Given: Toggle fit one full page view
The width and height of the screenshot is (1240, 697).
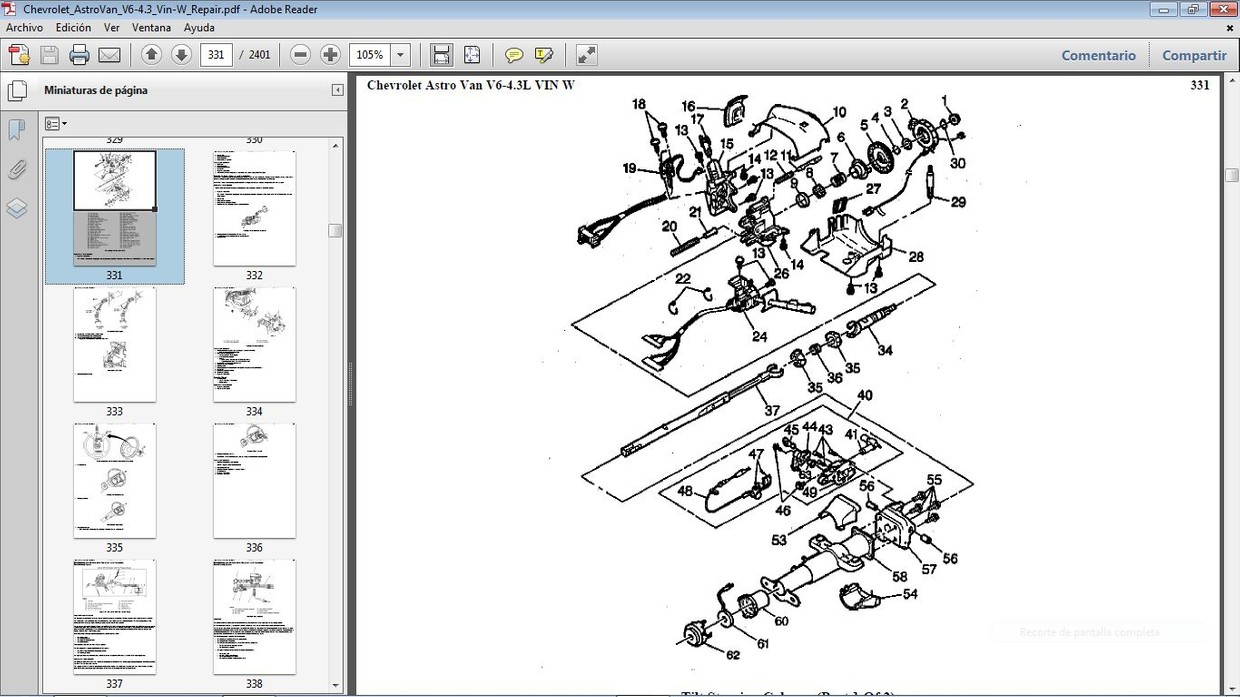Looking at the screenshot, I should [472, 55].
